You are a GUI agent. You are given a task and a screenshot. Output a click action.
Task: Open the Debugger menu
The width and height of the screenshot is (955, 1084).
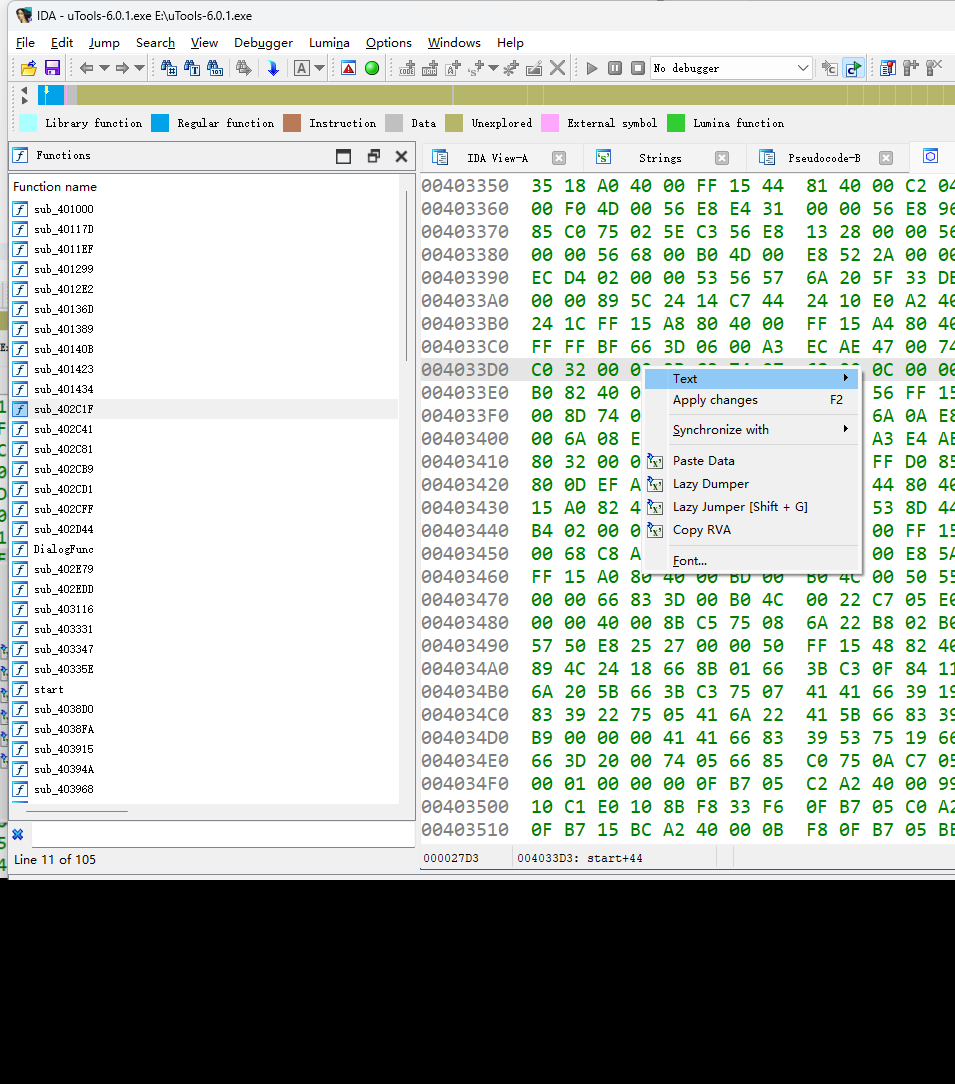pos(263,43)
